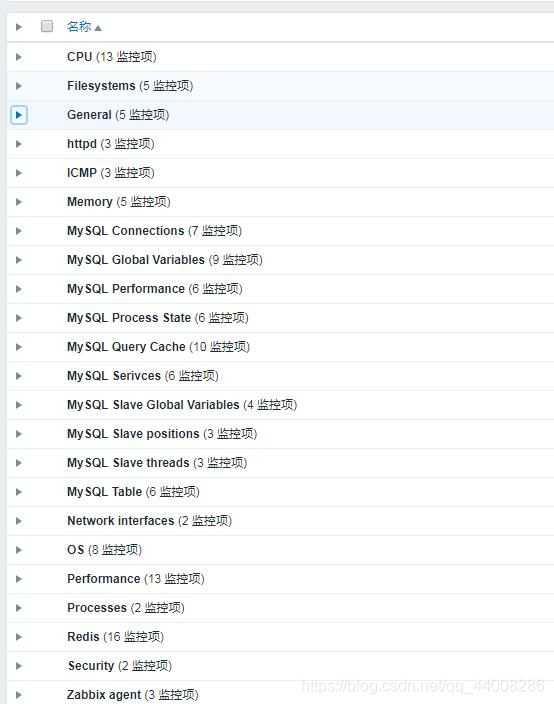554x704 pixels.
Task: Expand the Security group arrow
Action: 18,666
